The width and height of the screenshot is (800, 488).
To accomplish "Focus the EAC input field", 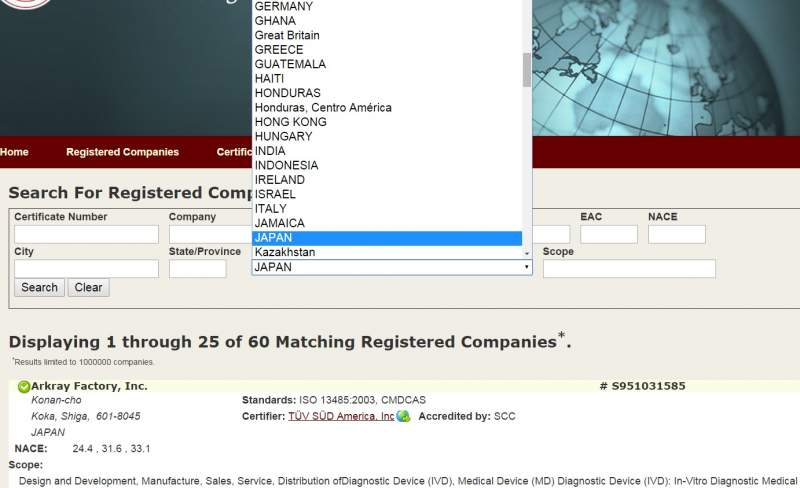I will (609, 234).
